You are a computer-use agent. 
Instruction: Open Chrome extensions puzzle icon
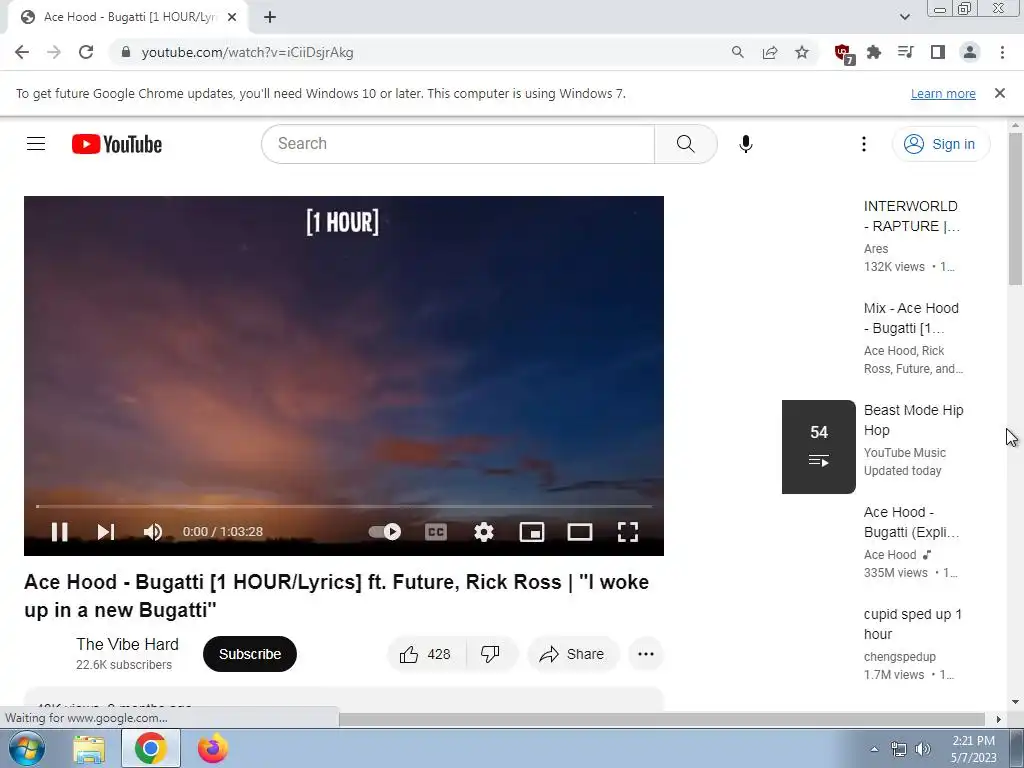coord(874,52)
